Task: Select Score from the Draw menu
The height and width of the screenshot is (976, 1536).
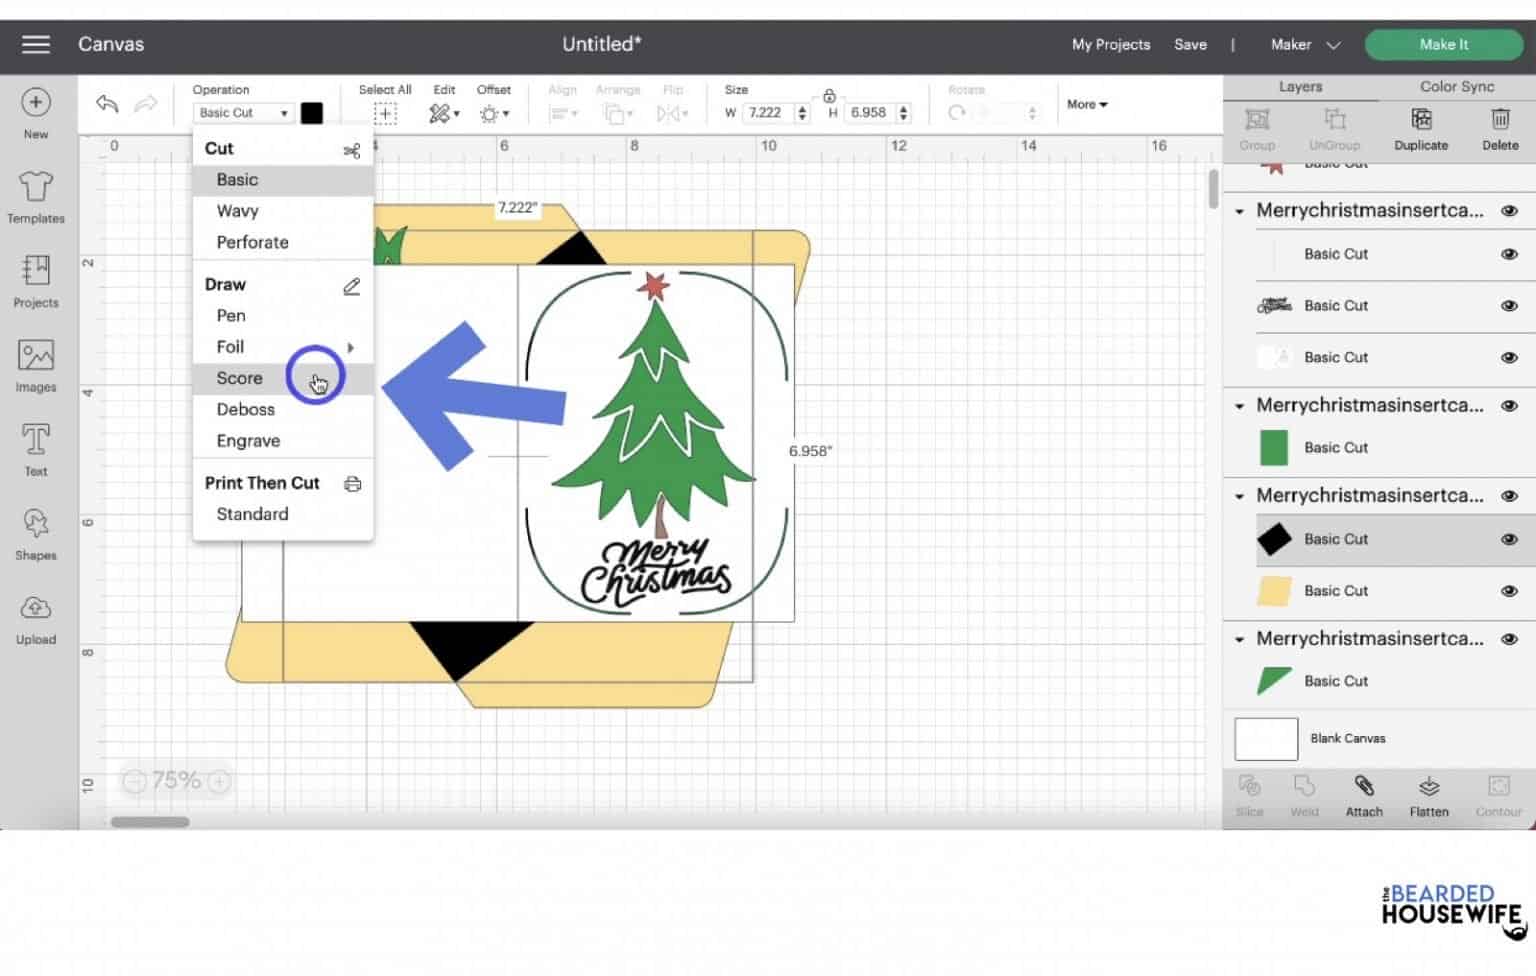Action: pos(239,378)
